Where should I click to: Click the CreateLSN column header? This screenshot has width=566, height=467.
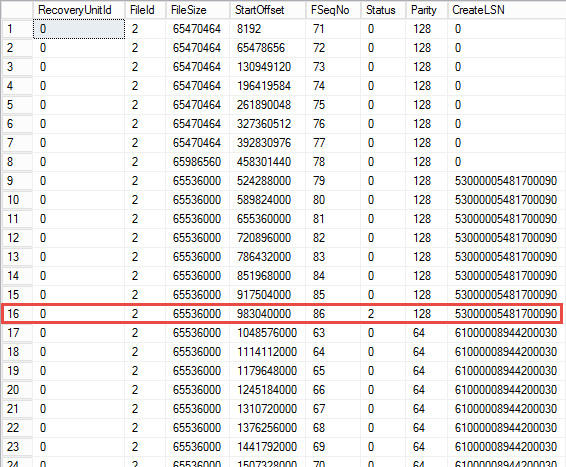[507, 10]
